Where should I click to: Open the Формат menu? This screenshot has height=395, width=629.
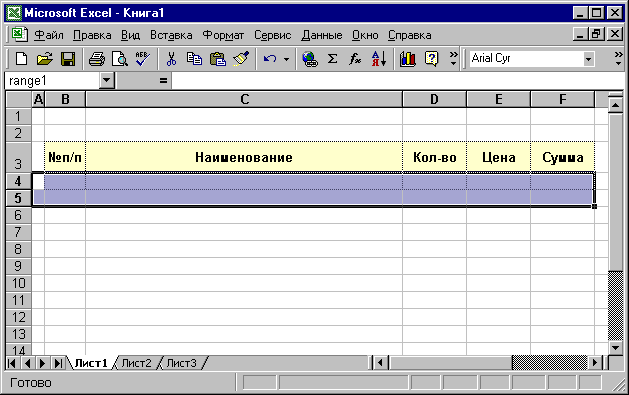click(223, 35)
